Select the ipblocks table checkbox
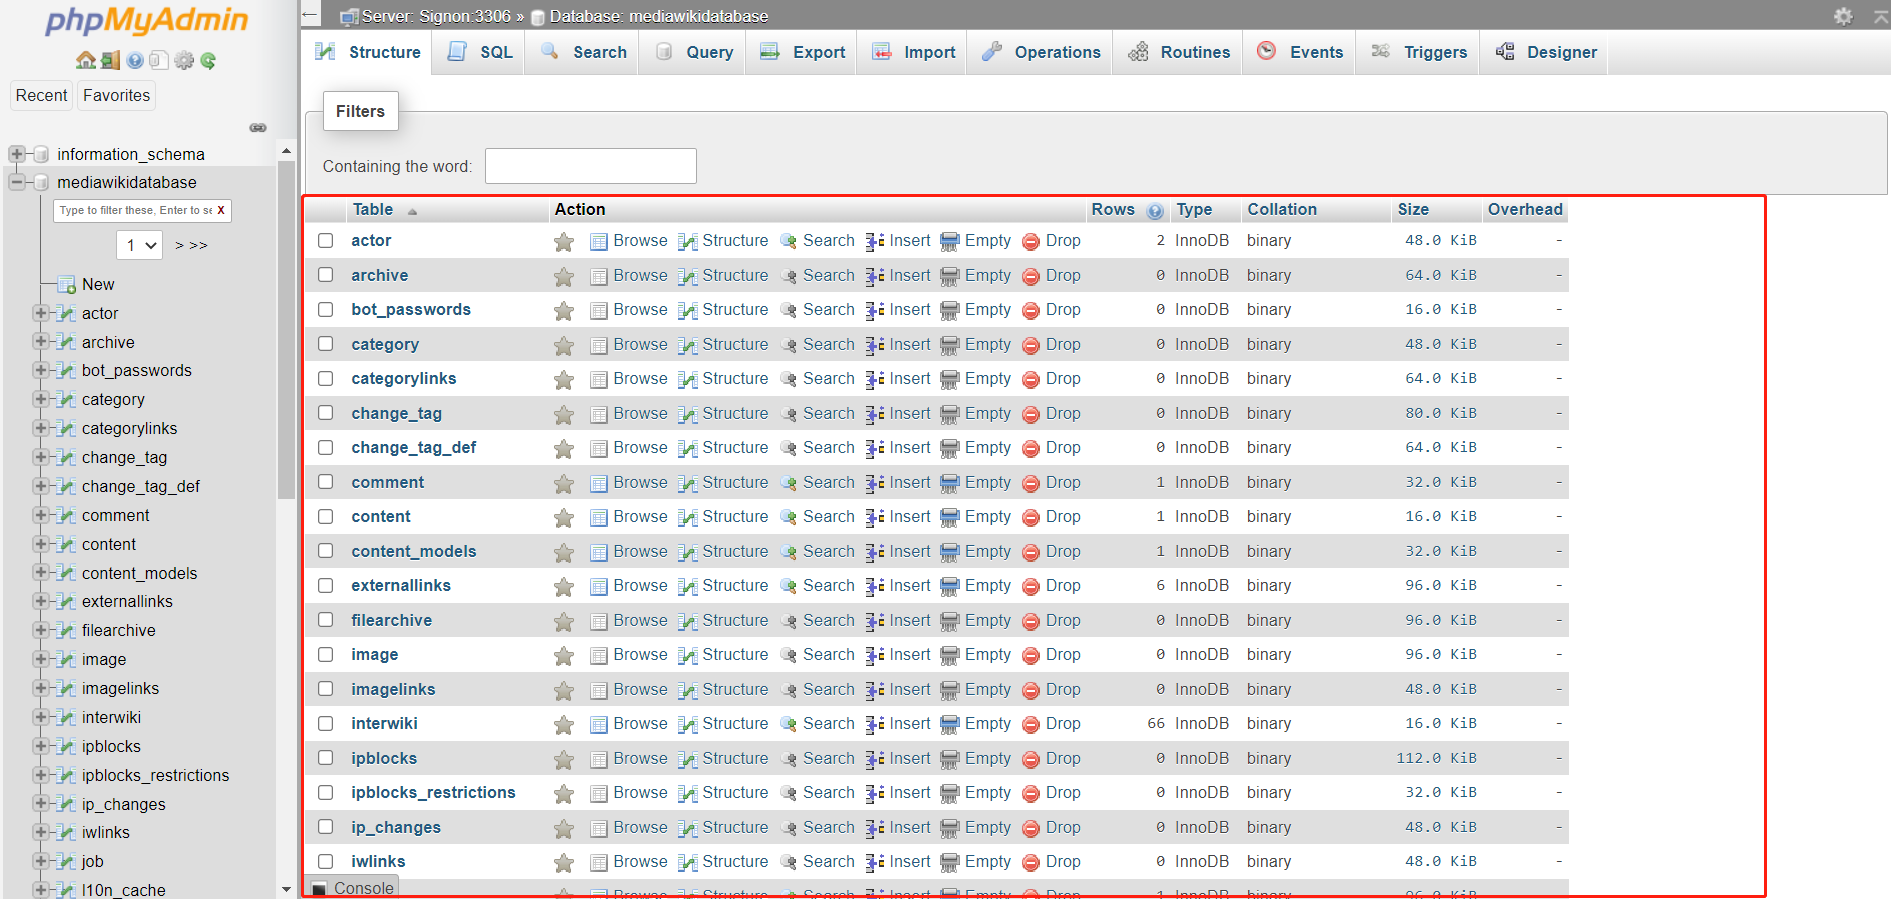This screenshot has height=899, width=1891. pos(326,758)
